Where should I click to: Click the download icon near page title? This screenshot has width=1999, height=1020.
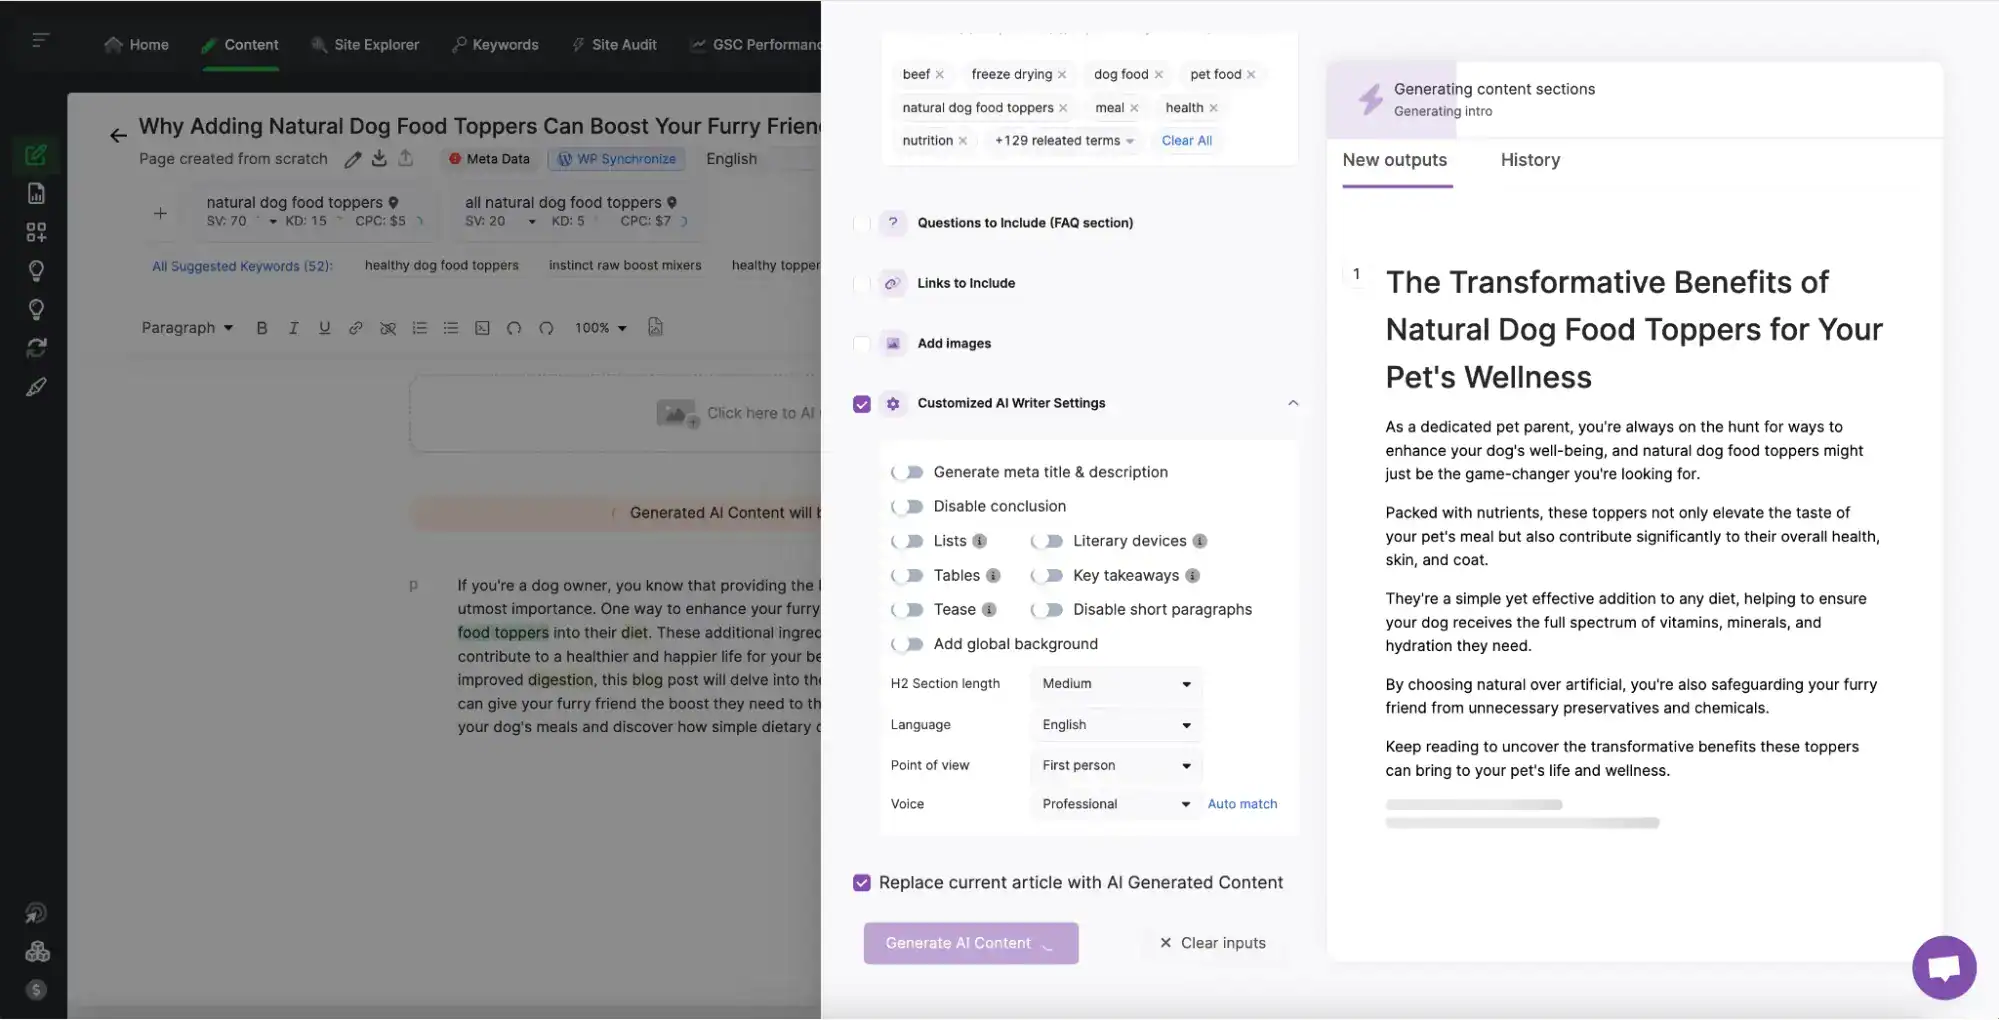point(379,159)
